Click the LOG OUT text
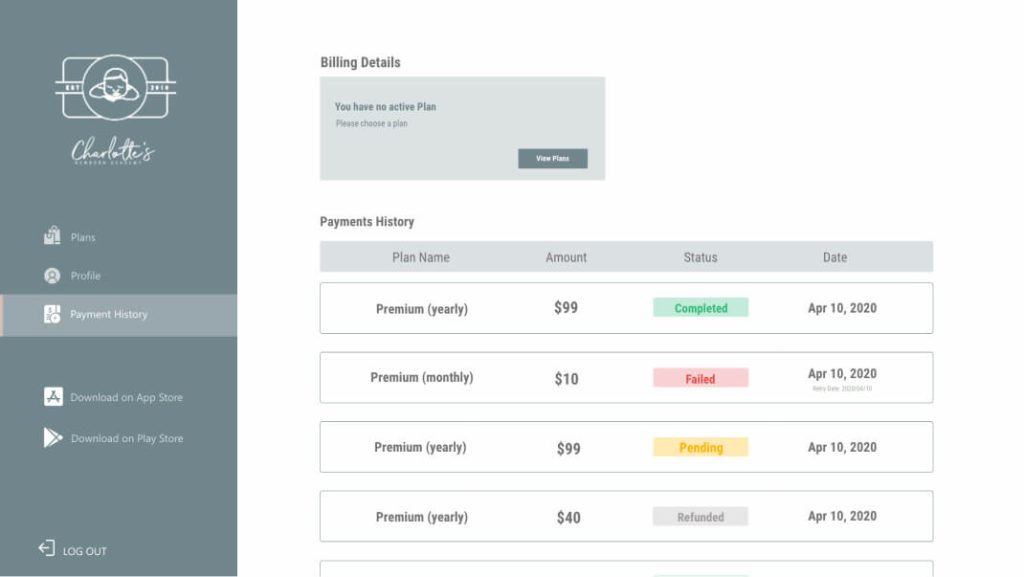 tap(85, 551)
